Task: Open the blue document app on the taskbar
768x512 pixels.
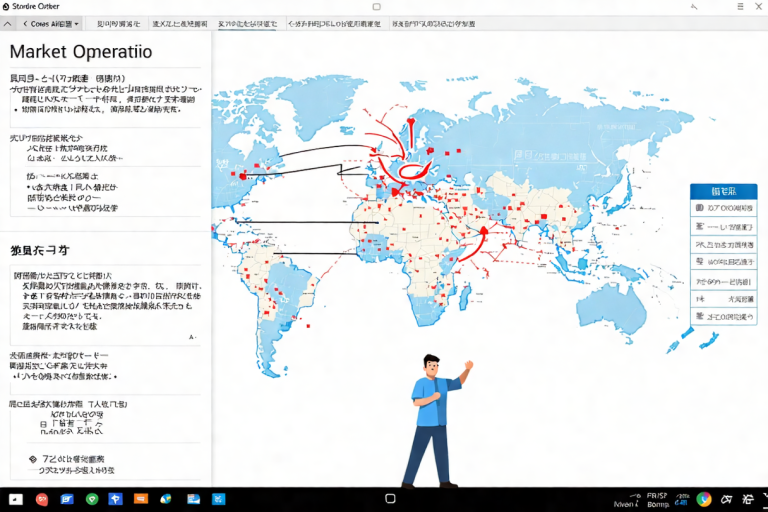Action: click(x=67, y=499)
